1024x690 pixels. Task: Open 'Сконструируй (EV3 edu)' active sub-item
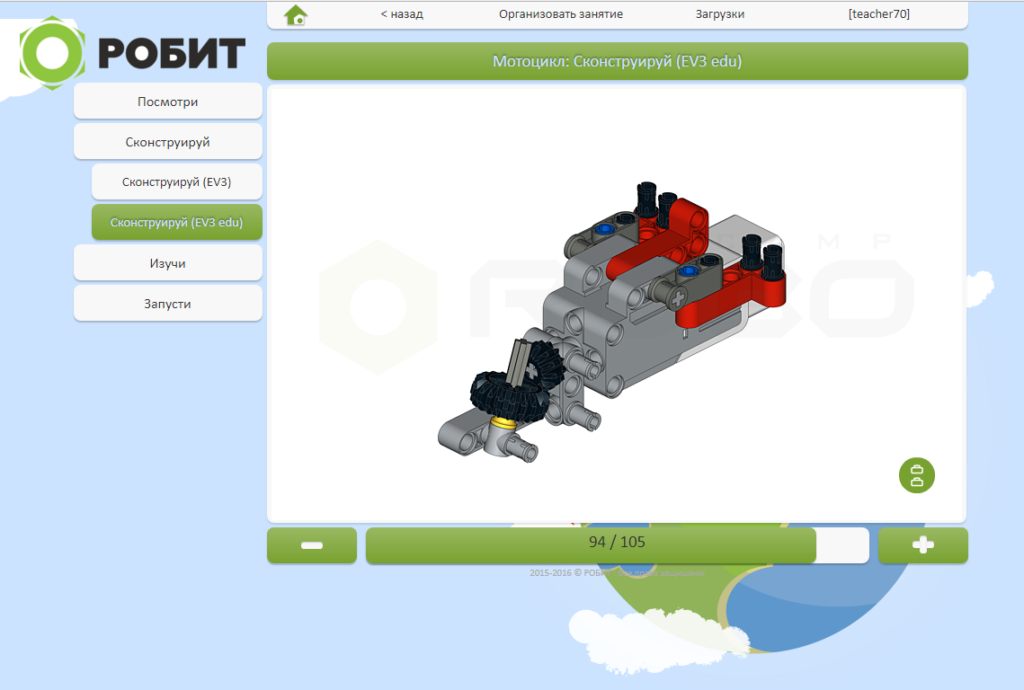(177, 223)
